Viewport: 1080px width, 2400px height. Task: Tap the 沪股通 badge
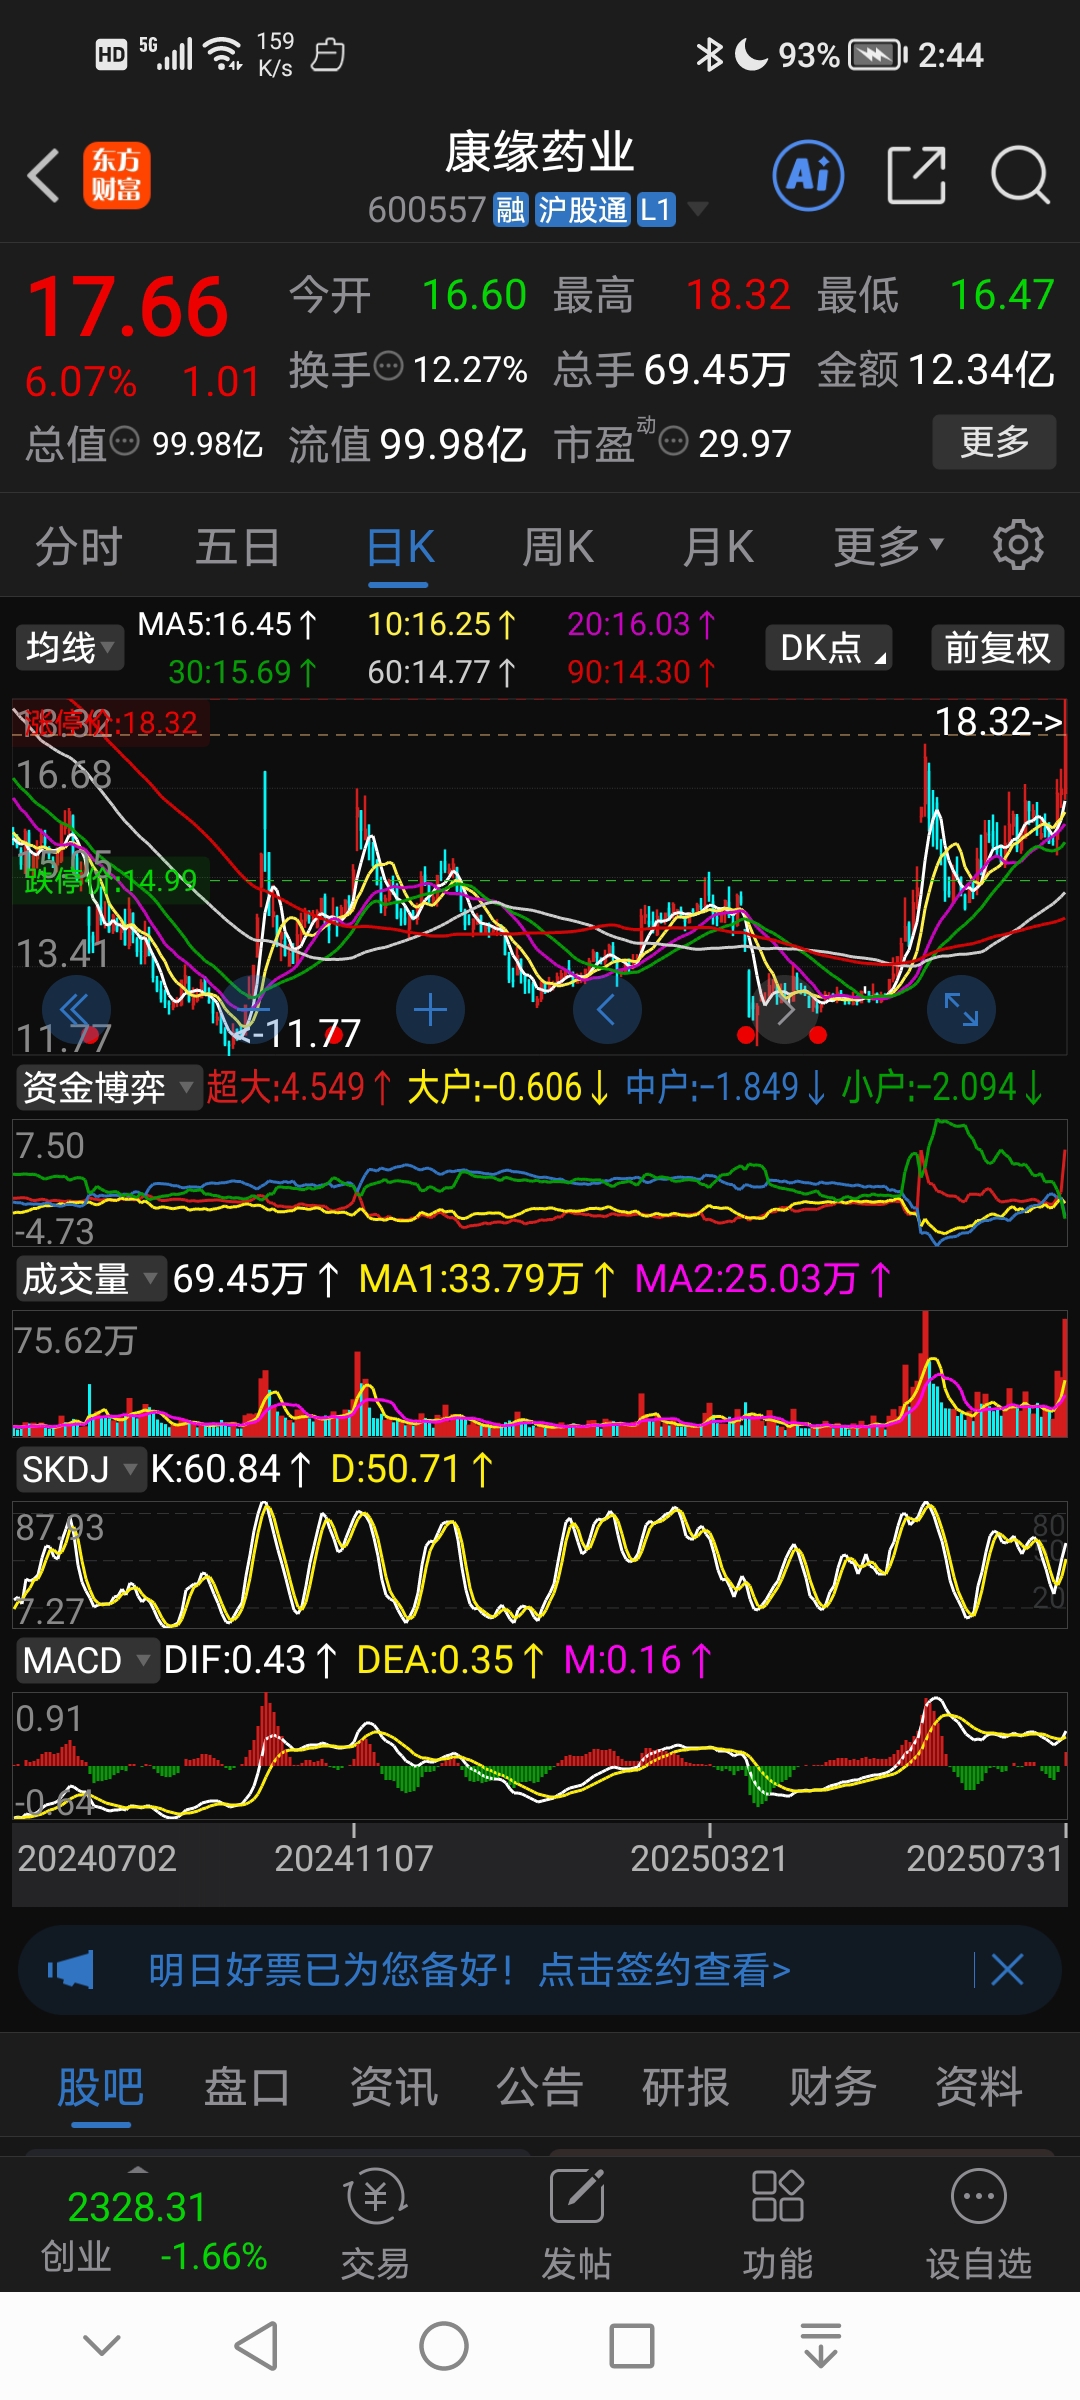[x=583, y=210]
